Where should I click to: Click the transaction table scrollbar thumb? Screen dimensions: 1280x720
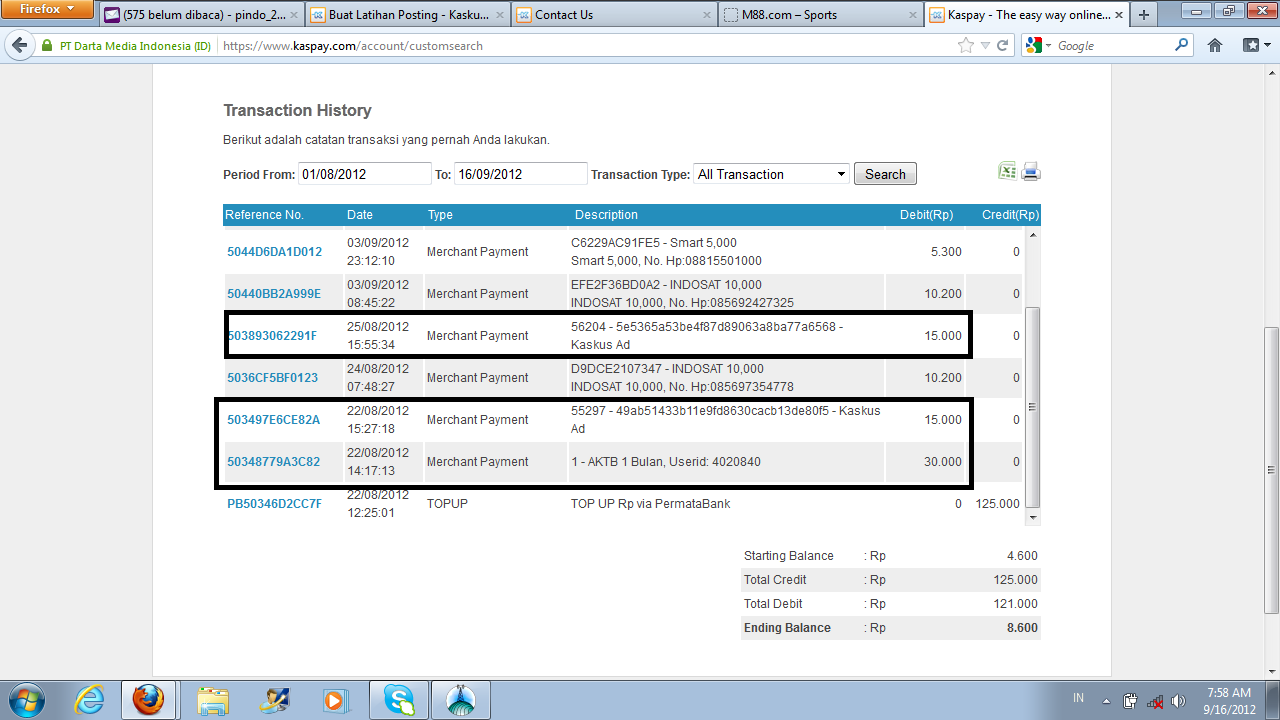click(1034, 407)
